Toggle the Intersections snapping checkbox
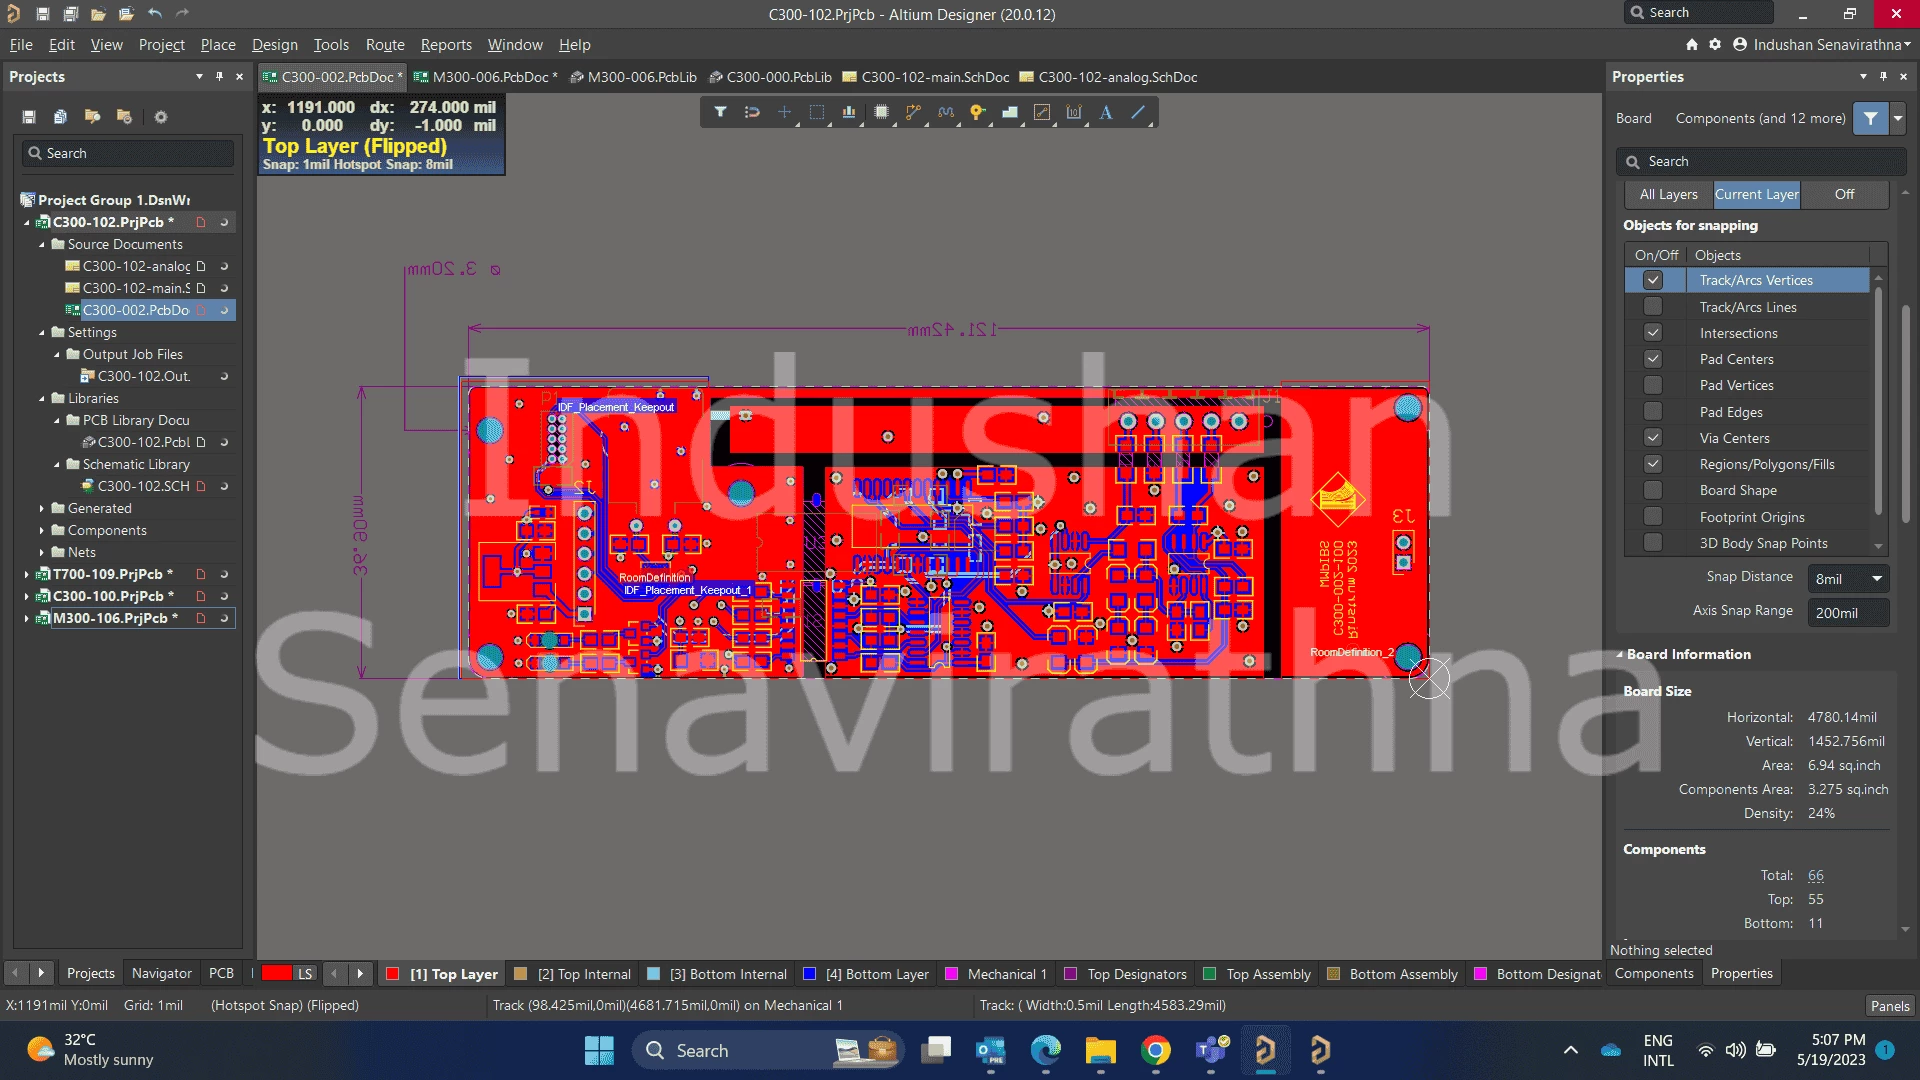1920x1080 pixels. pos(1653,333)
